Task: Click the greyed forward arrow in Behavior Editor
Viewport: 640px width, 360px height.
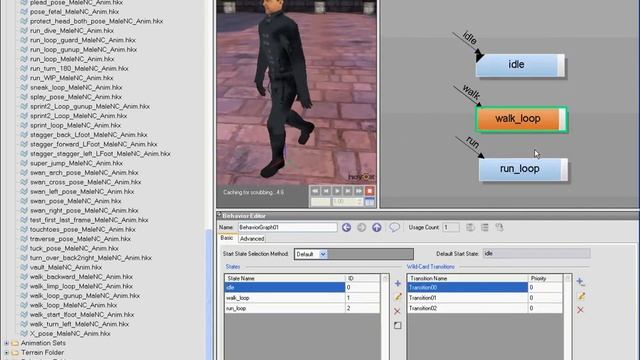Action: point(362,227)
